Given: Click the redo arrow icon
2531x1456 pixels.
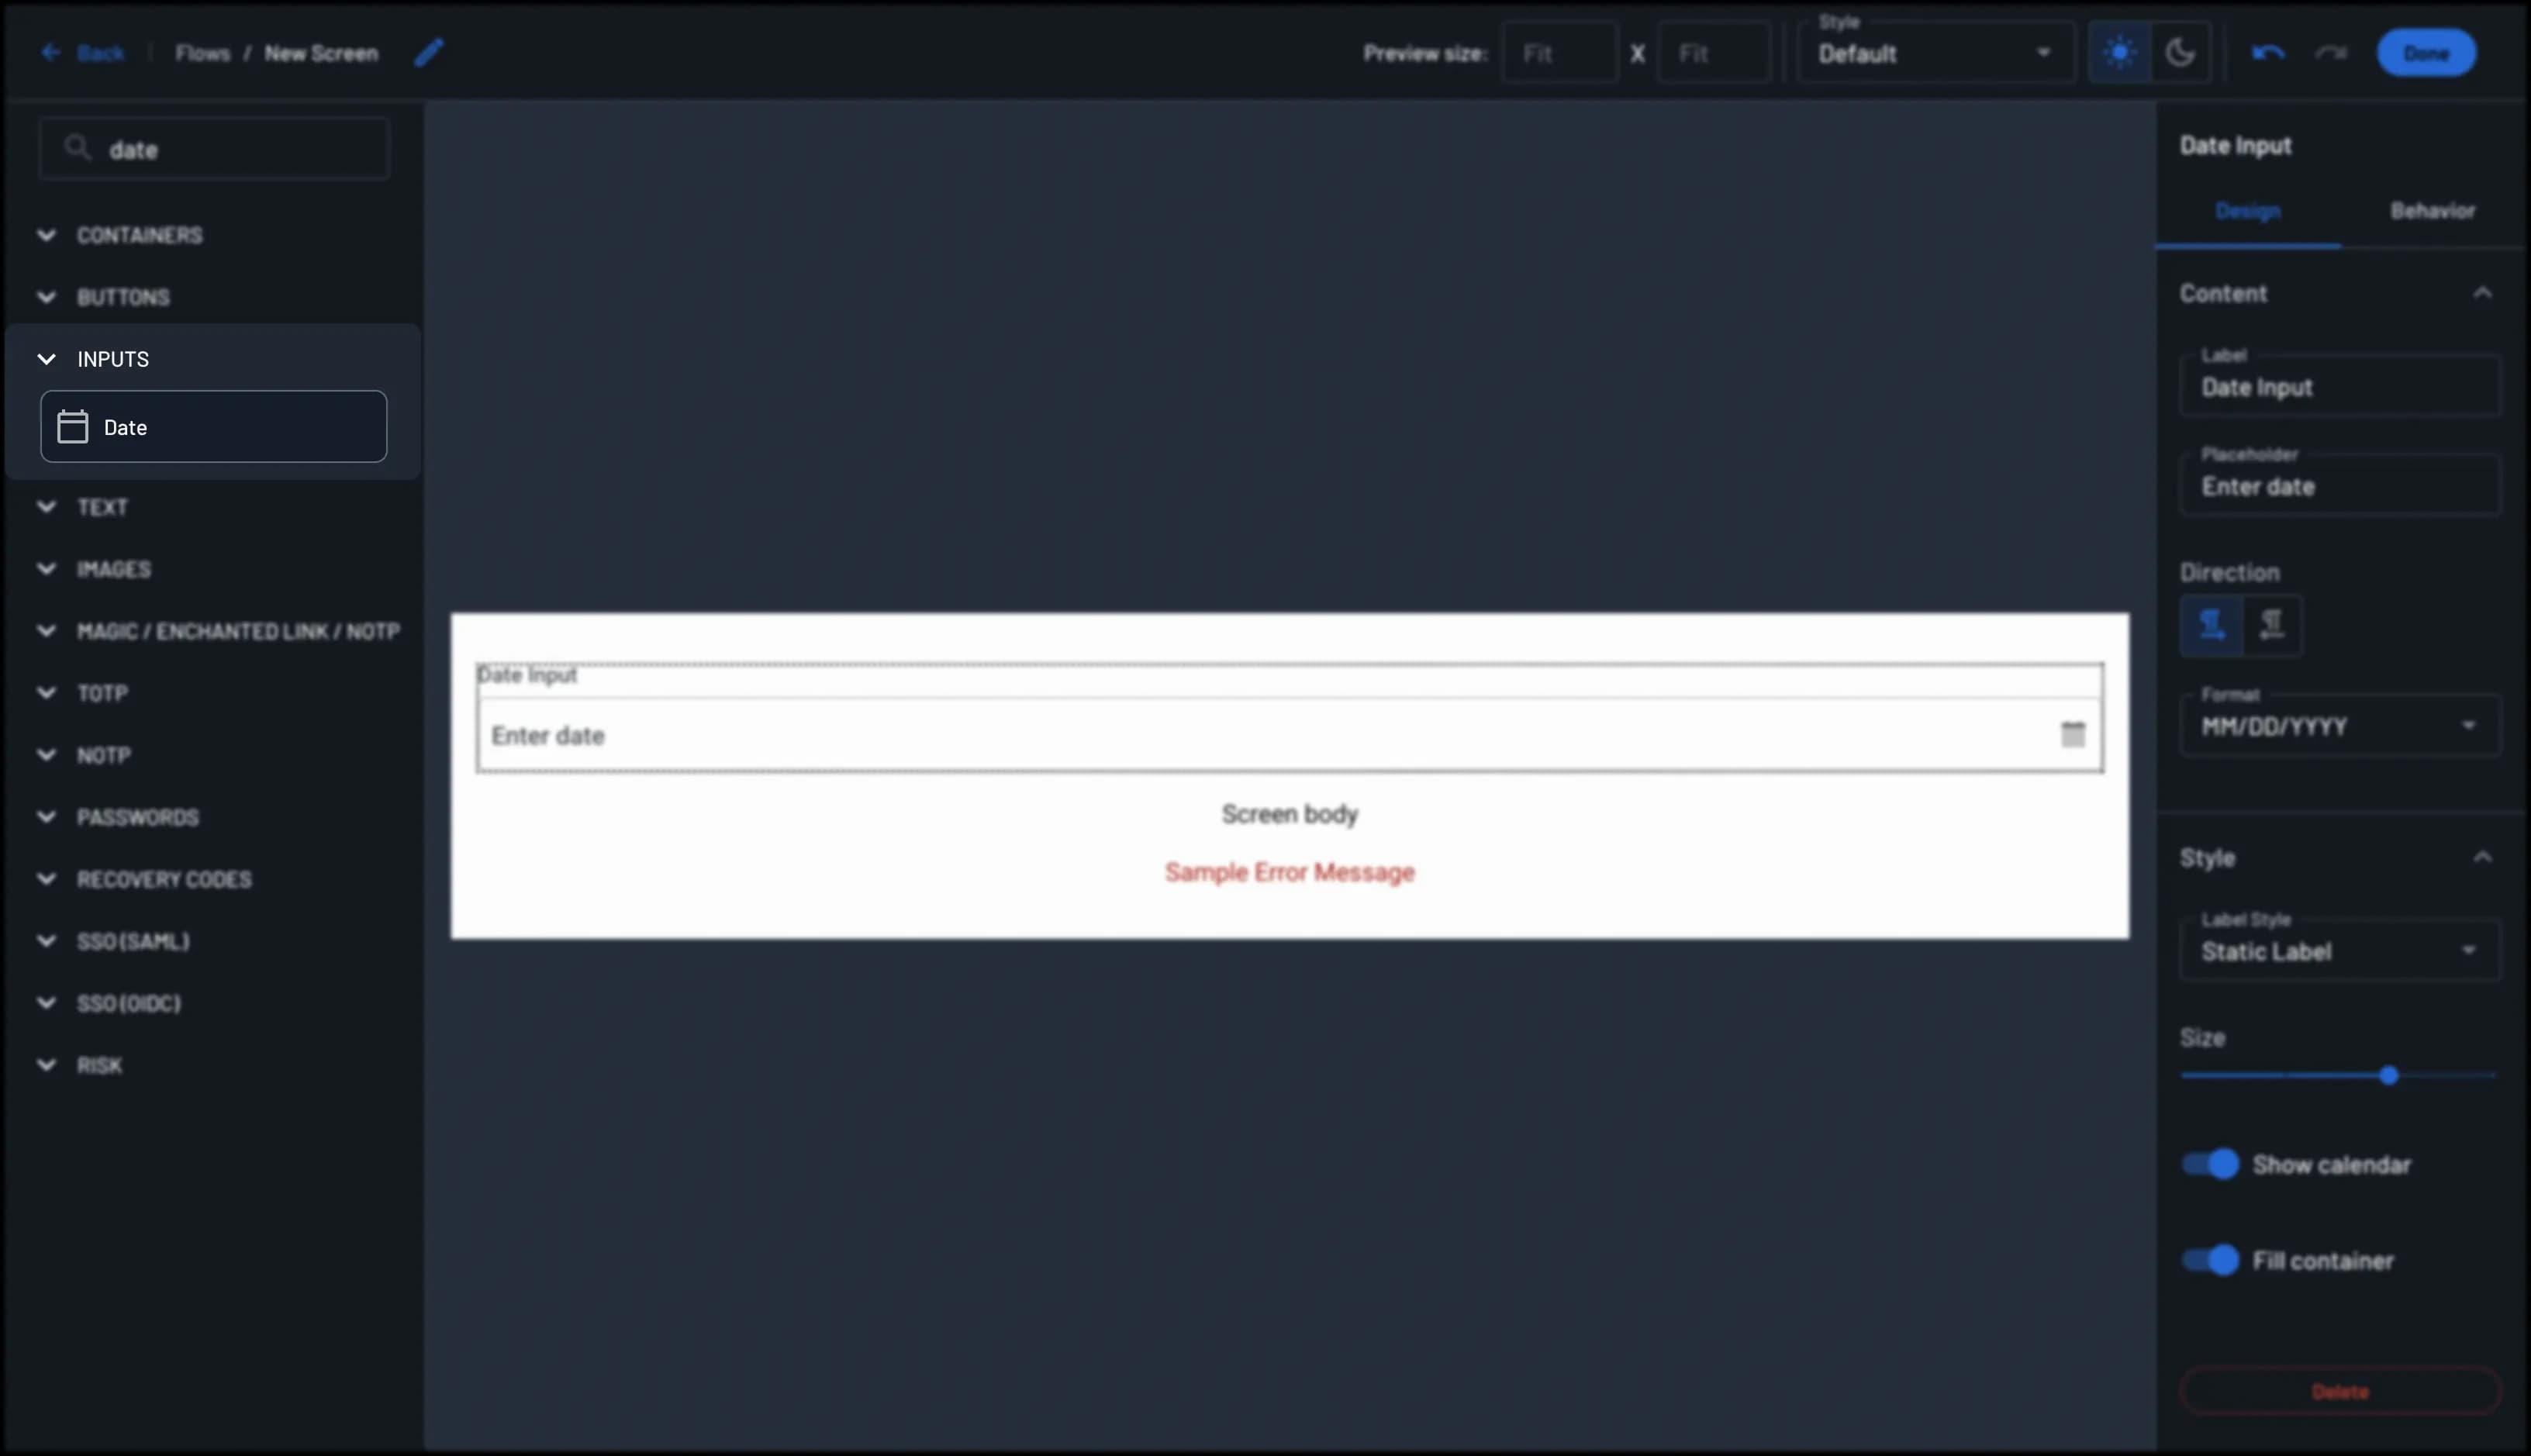Looking at the screenshot, I should click(x=2331, y=53).
